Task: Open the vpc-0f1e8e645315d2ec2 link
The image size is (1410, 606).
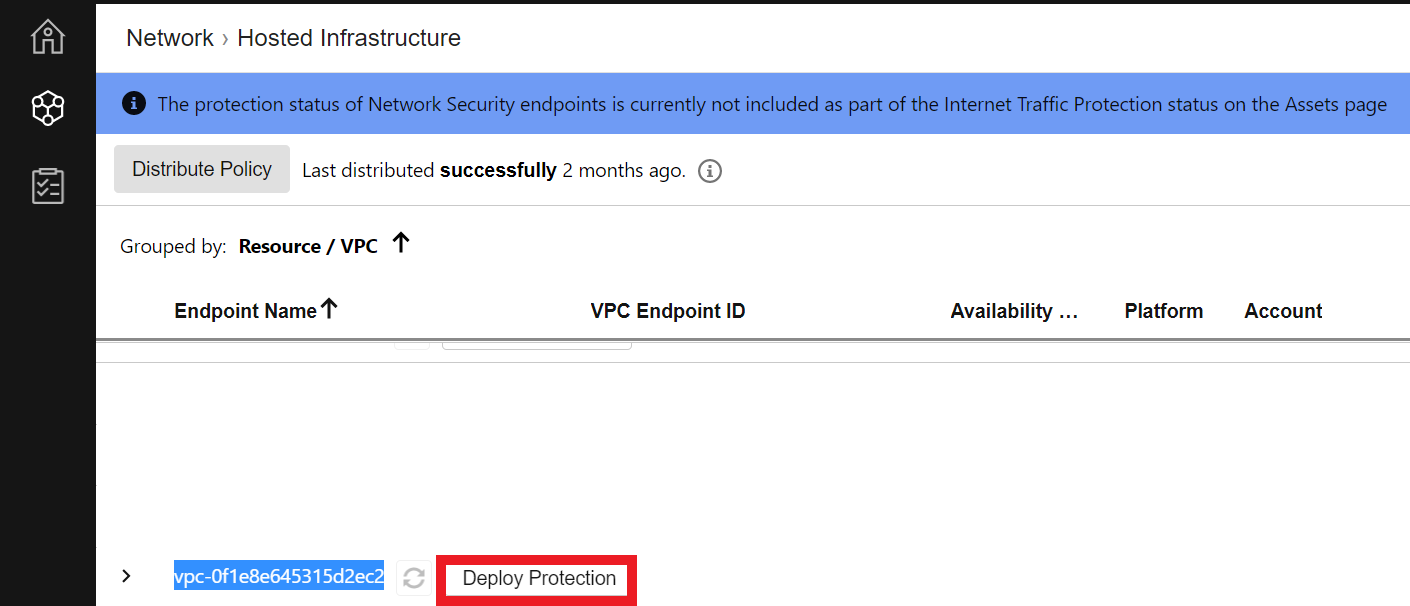Action: (279, 577)
